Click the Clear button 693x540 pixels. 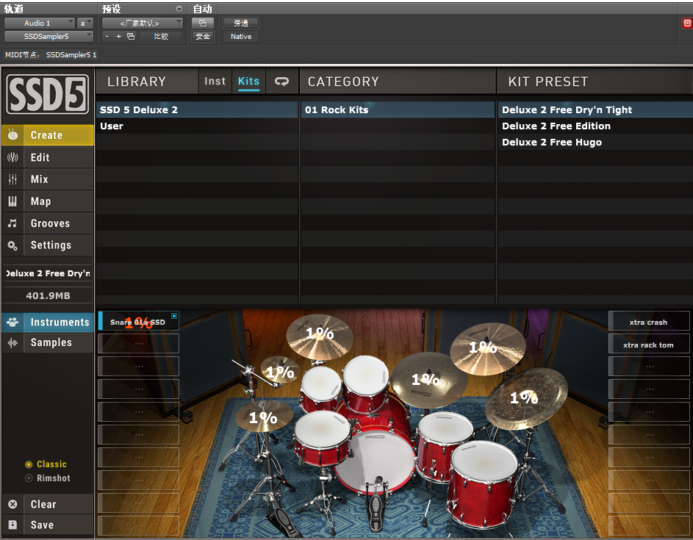click(x=43, y=504)
